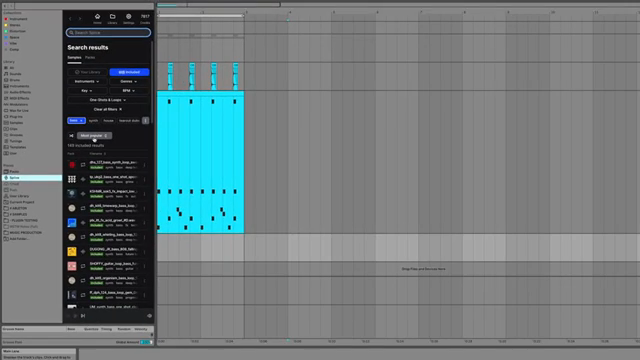The width and height of the screenshot is (640, 360).
Task: Open options for dh_ktt6_organism_bass_loop
Action: click(x=144, y=280)
